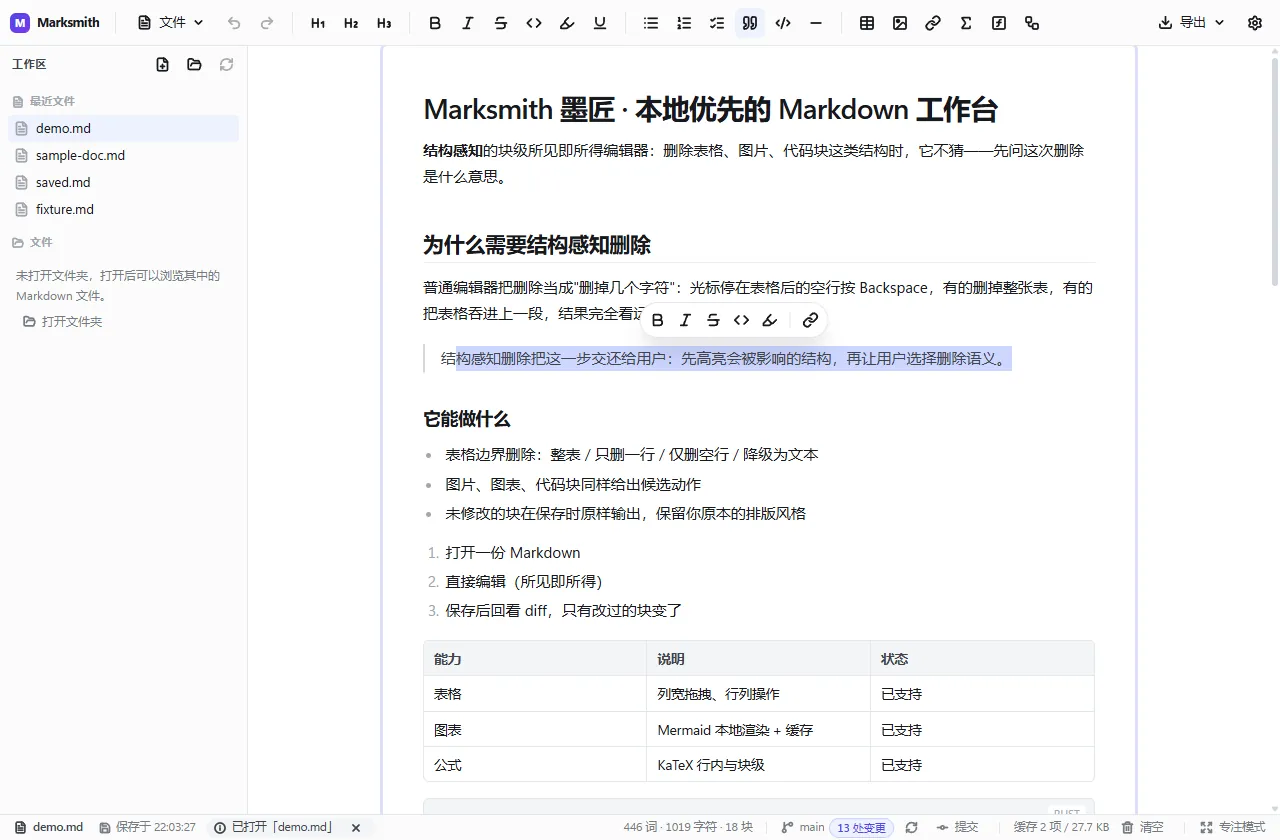Insert an image from the toolbar

pyautogui.click(x=900, y=23)
